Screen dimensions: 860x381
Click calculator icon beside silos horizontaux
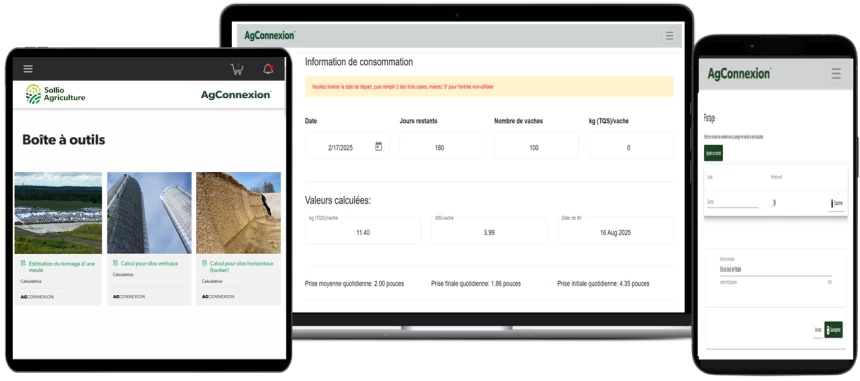[205, 264]
